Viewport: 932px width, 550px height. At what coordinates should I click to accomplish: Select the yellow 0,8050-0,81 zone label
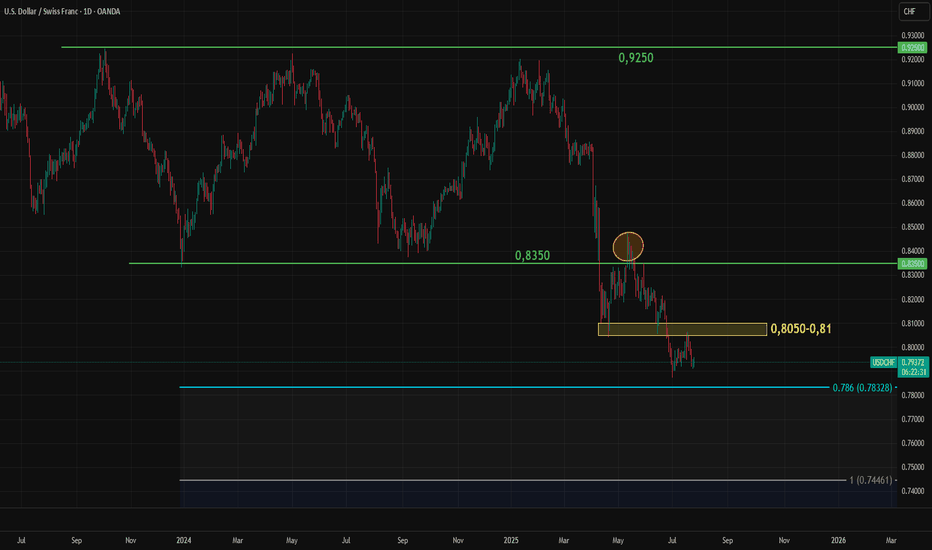coord(801,329)
